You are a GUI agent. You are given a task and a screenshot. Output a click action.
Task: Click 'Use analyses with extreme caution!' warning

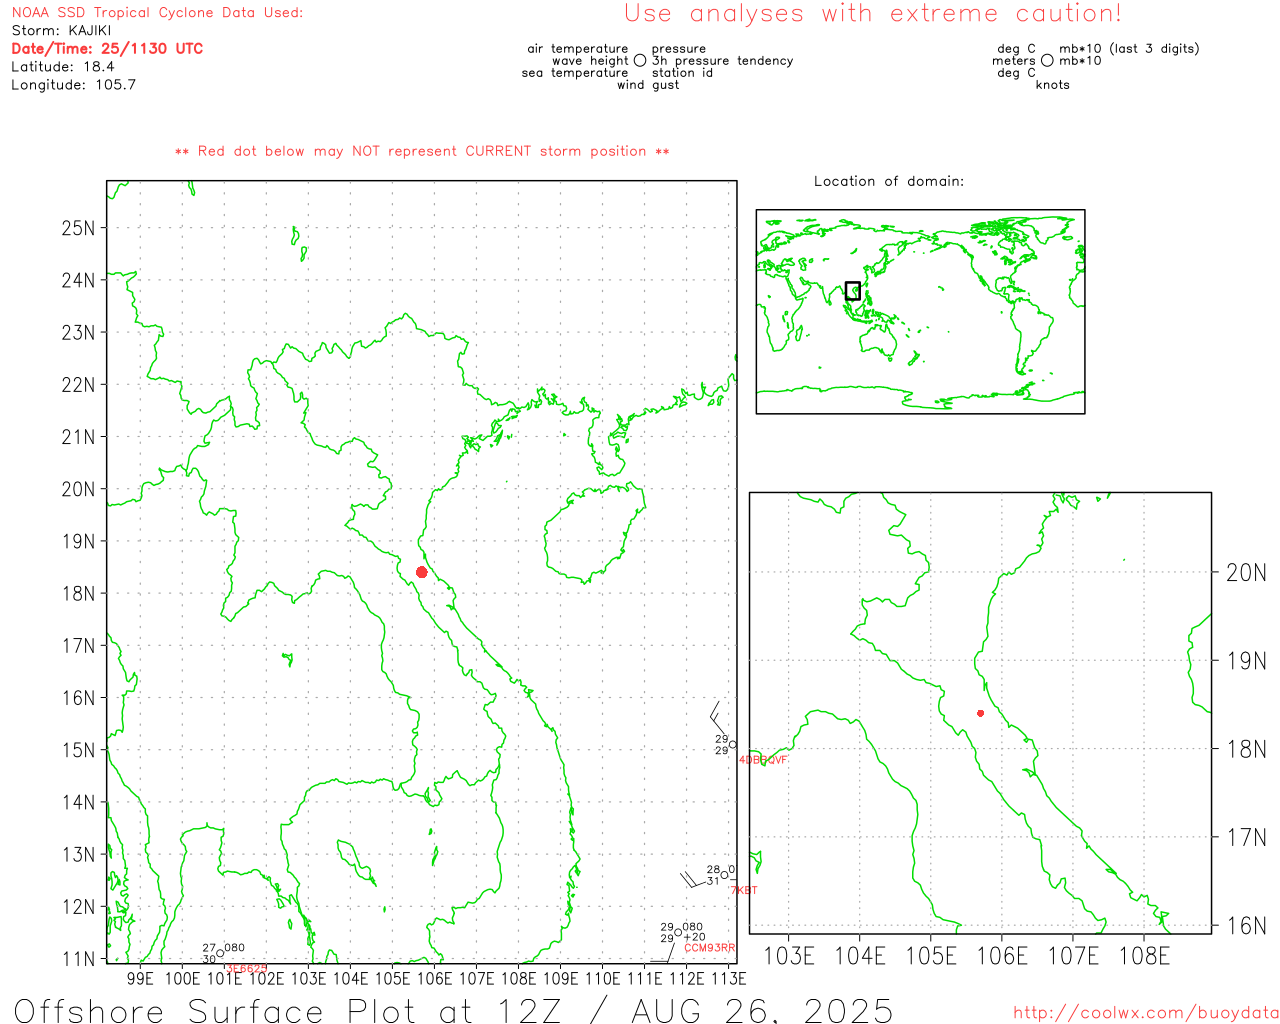pos(873,13)
